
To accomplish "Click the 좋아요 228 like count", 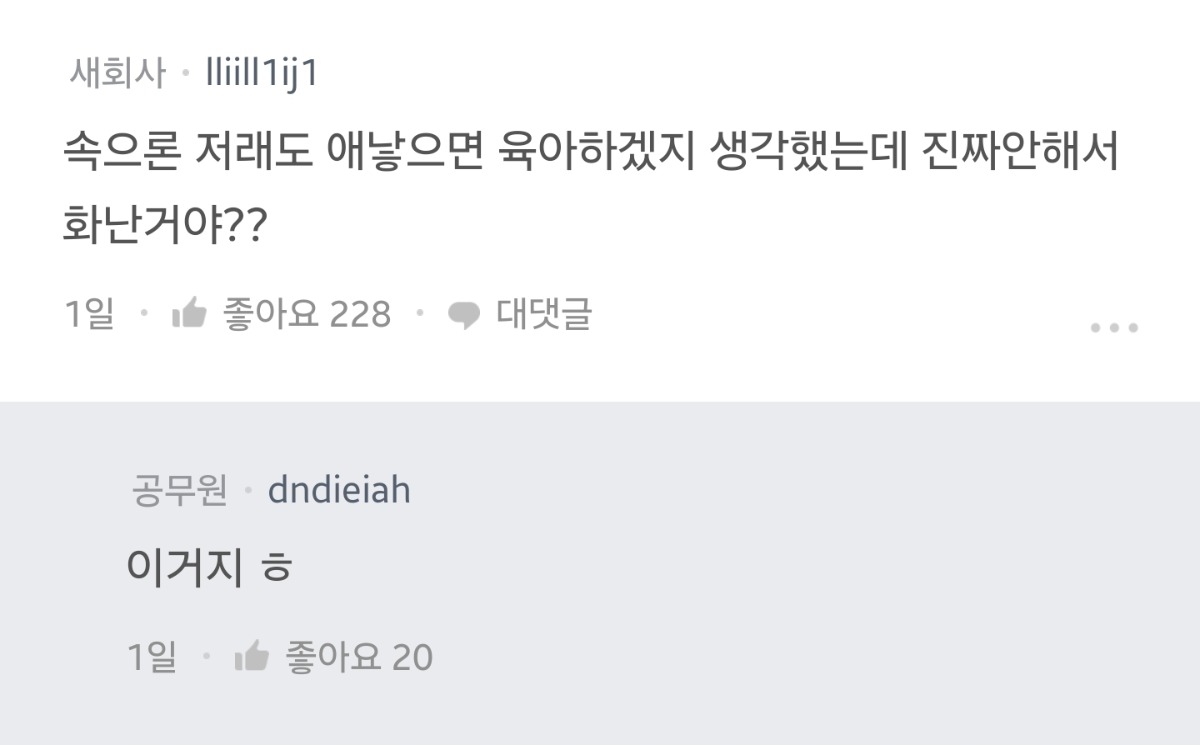I will point(307,314).
